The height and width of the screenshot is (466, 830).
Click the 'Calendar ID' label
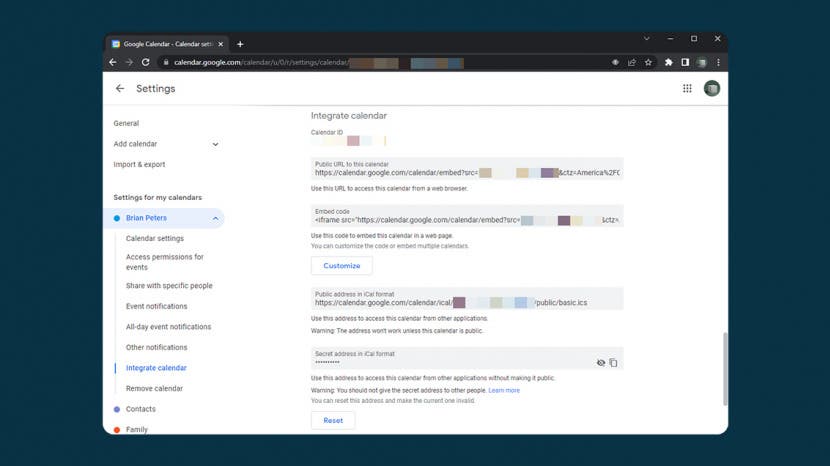[327, 132]
